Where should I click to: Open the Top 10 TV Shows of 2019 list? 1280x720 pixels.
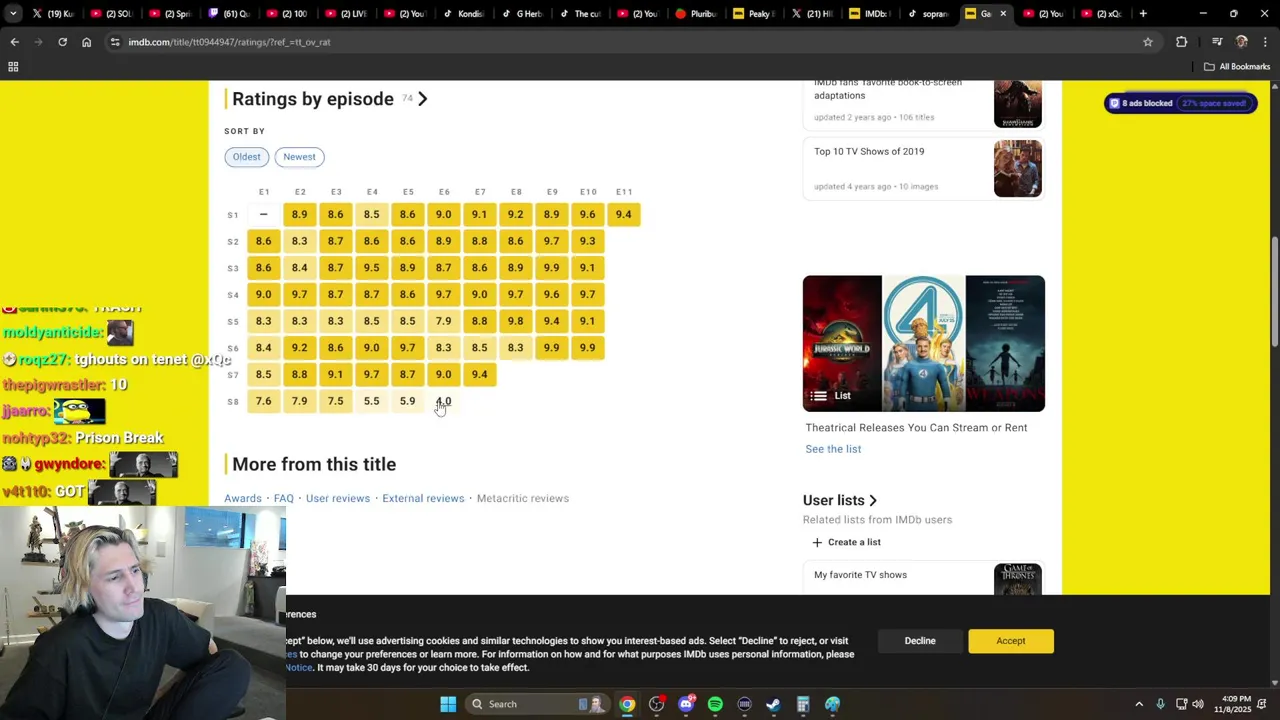tap(924, 168)
